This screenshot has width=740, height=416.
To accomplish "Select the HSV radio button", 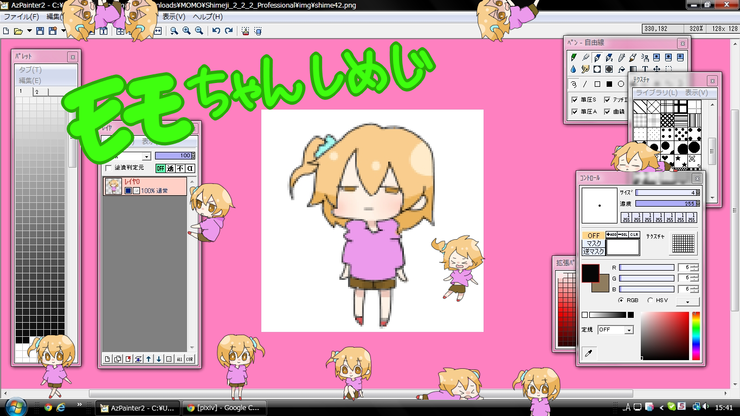I will (650, 300).
